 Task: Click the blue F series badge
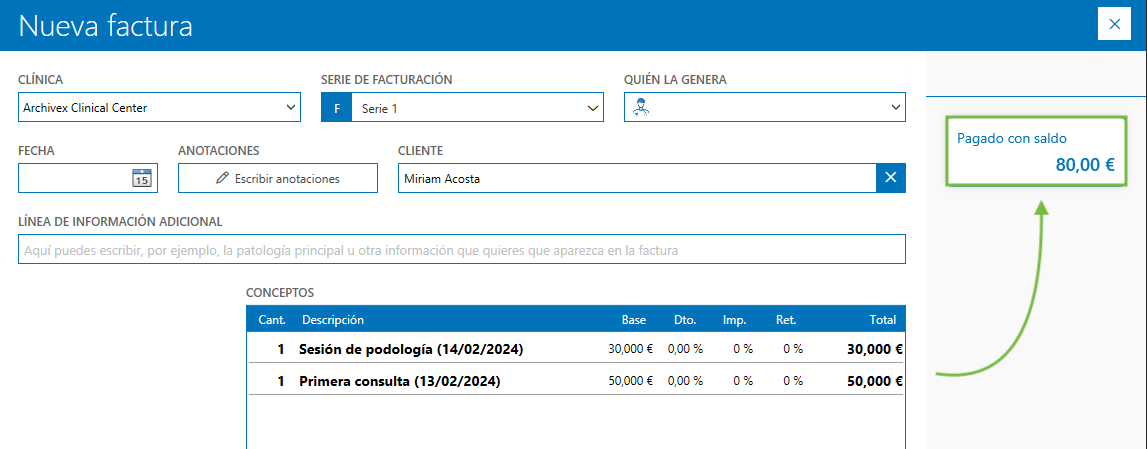tap(336, 107)
